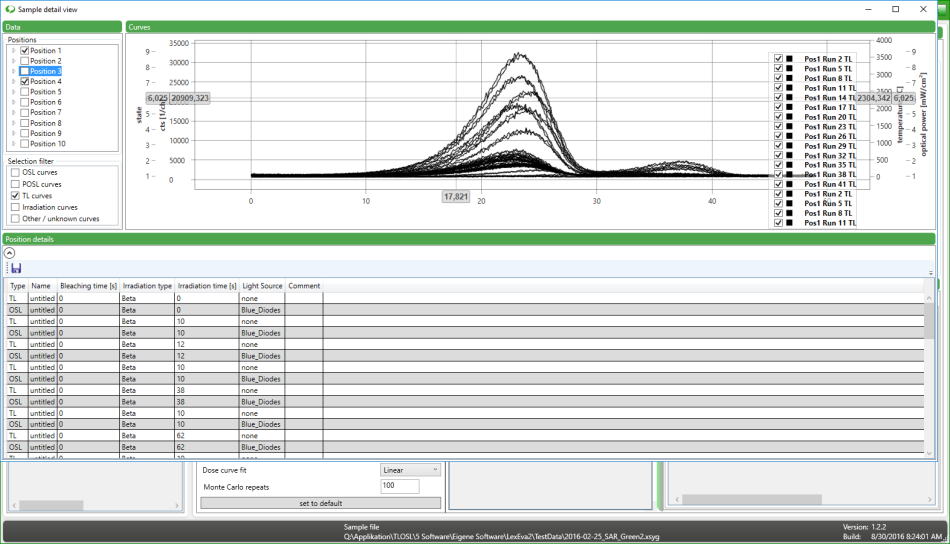This screenshot has width=950, height=544.
Task: Hide the Pos1 Run 41 TL curve
Action: pyautogui.click(x=779, y=184)
